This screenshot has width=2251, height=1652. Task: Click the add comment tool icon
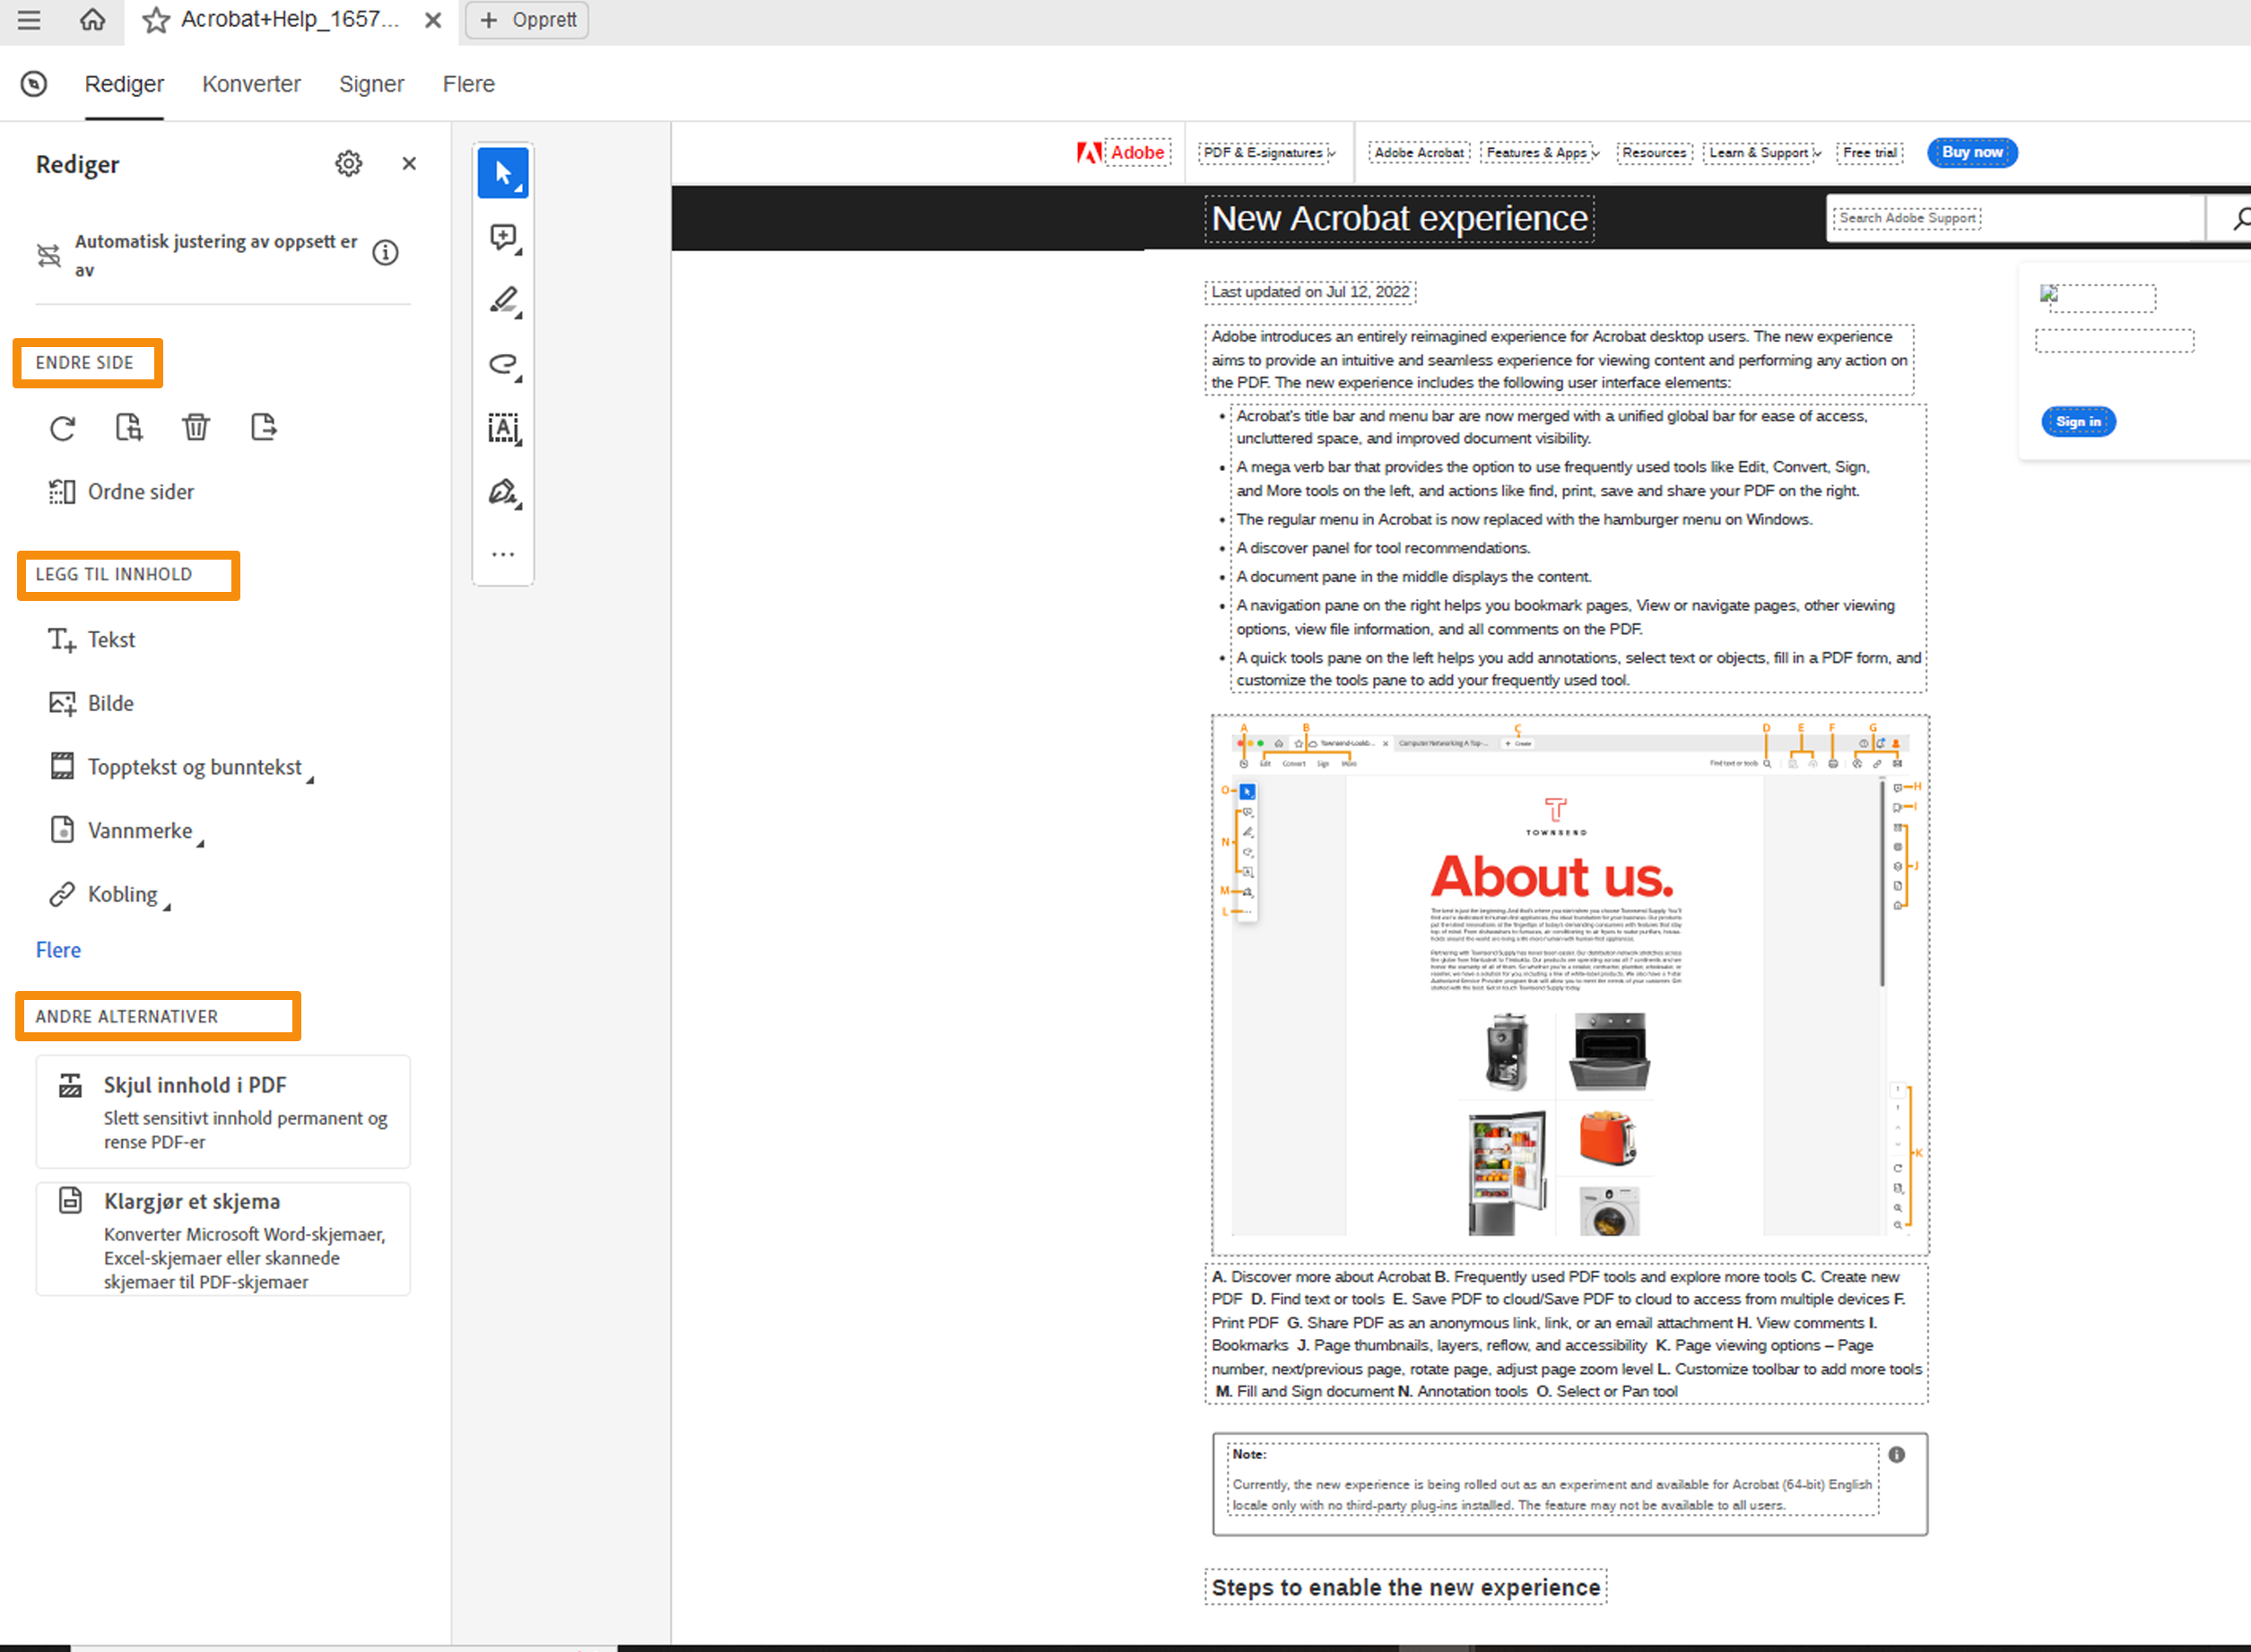pyautogui.click(x=503, y=238)
